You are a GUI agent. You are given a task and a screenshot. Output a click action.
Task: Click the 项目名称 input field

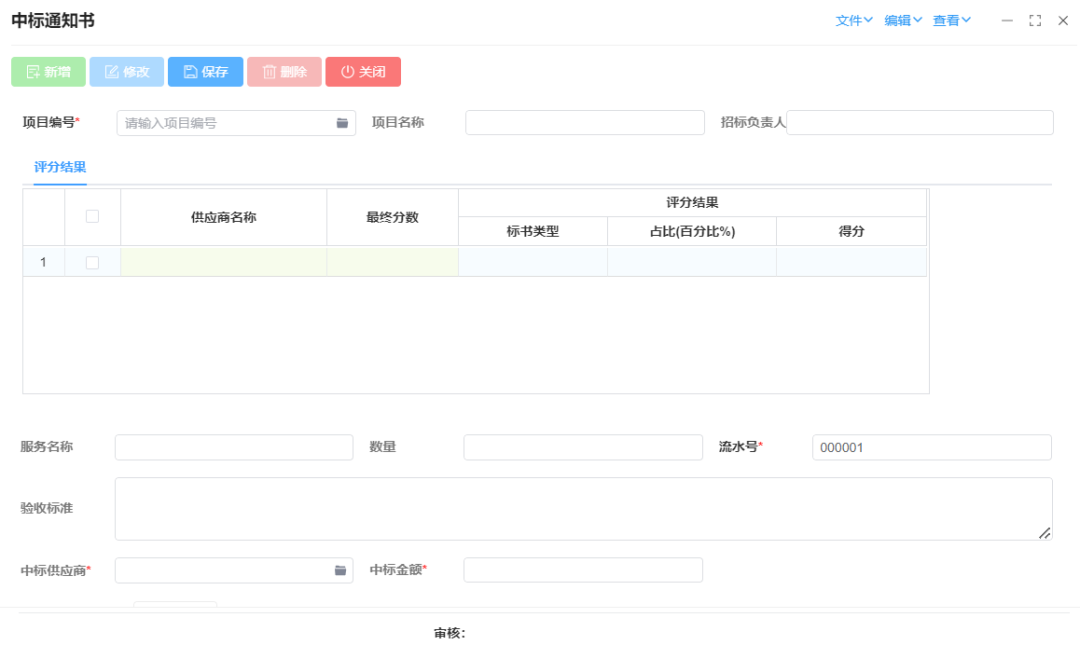pyautogui.click(x=585, y=123)
